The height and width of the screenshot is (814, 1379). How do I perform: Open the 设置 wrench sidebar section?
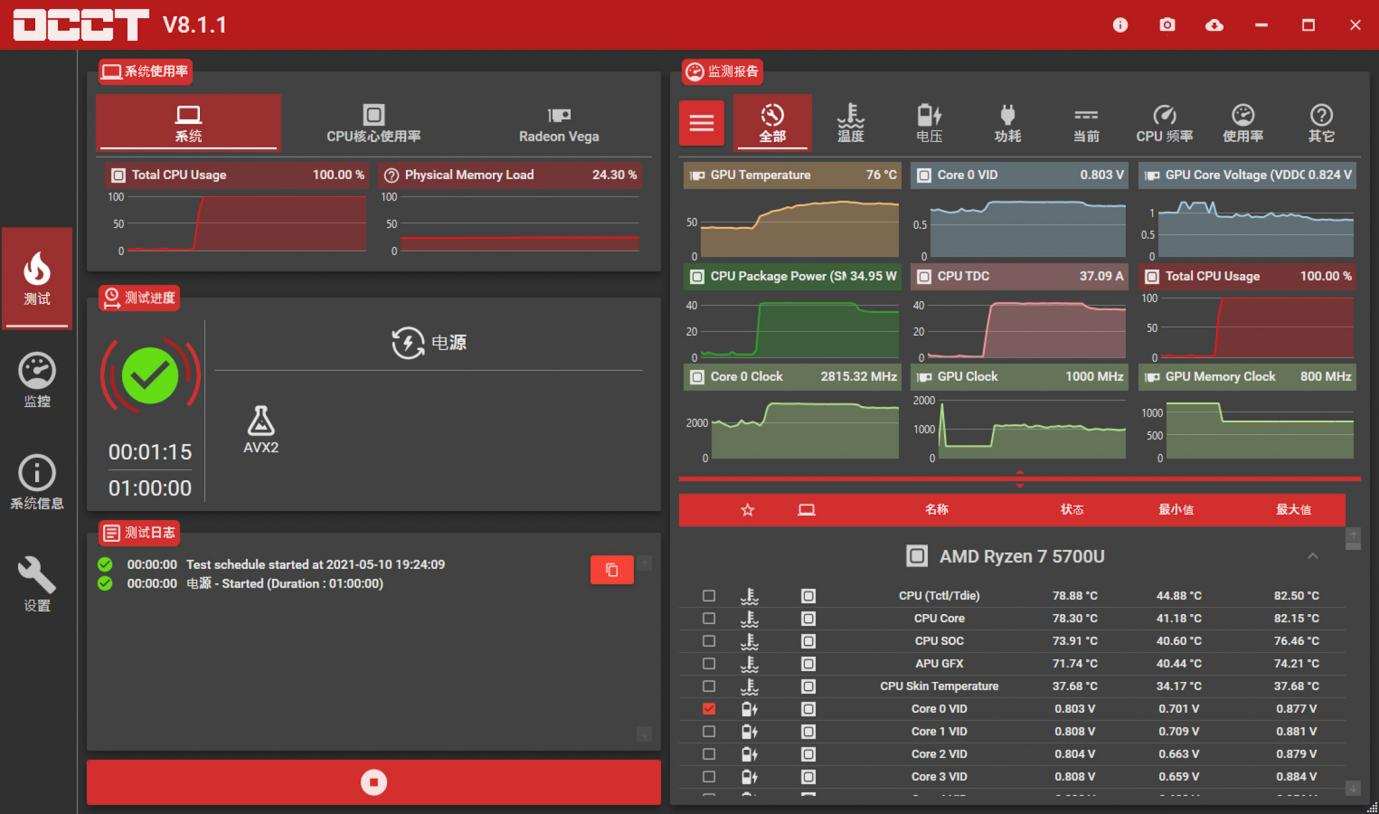tap(37, 585)
